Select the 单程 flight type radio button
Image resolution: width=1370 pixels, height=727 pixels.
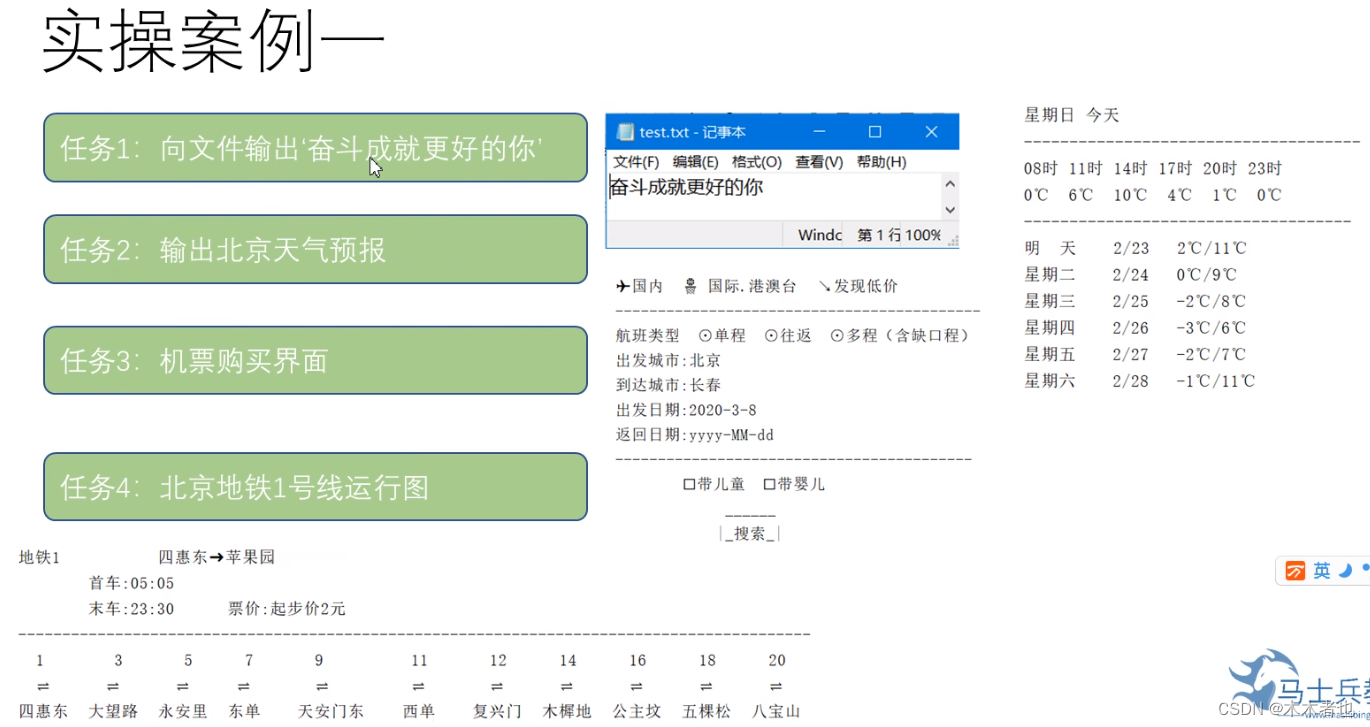point(707,335)
